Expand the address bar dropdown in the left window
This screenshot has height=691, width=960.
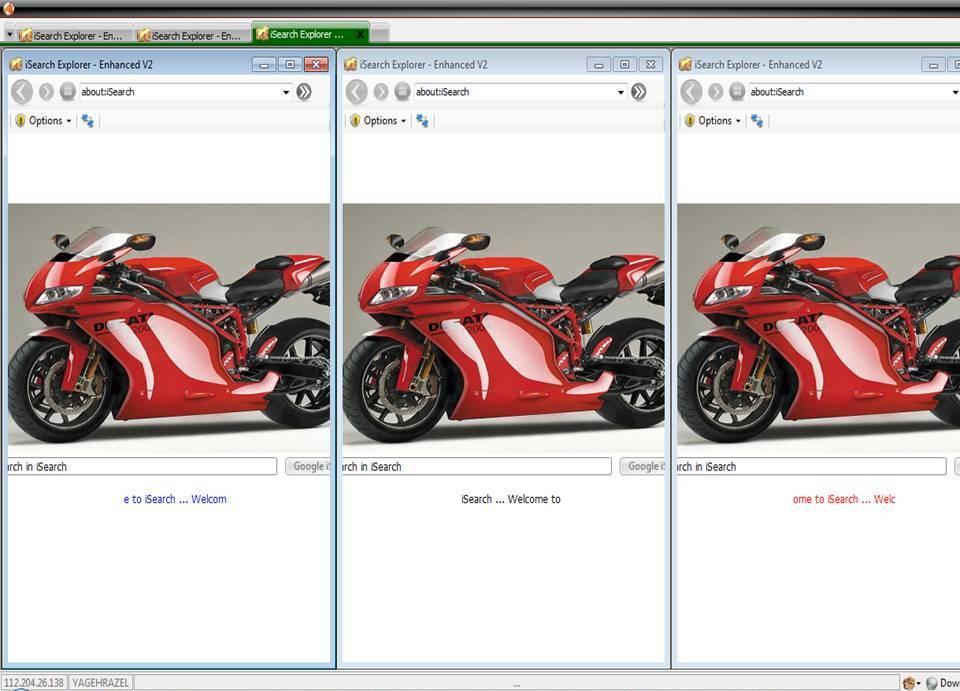click(286, 92)
